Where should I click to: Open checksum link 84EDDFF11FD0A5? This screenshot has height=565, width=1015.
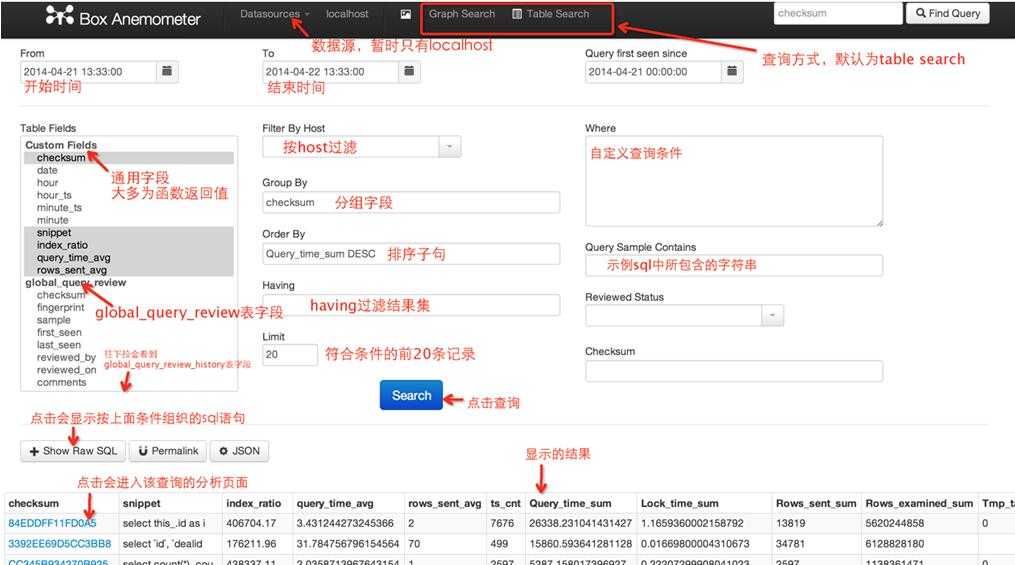pos(52,523)
